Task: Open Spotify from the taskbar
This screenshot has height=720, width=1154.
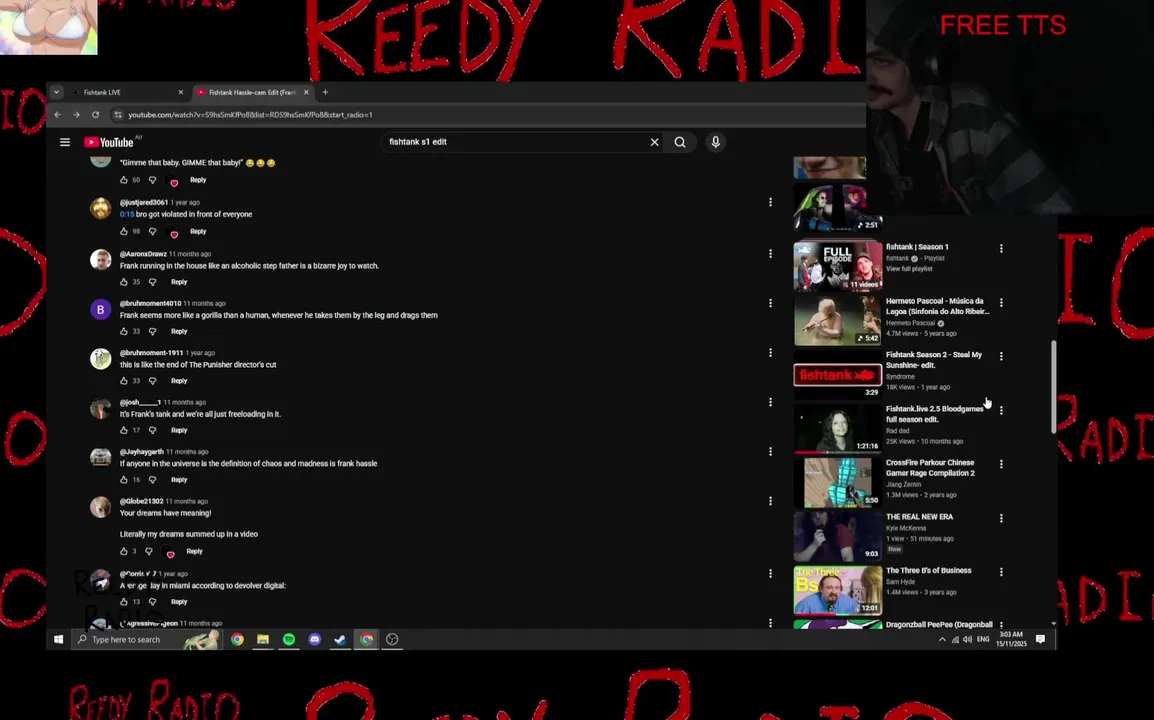Action: coord(288,639)
